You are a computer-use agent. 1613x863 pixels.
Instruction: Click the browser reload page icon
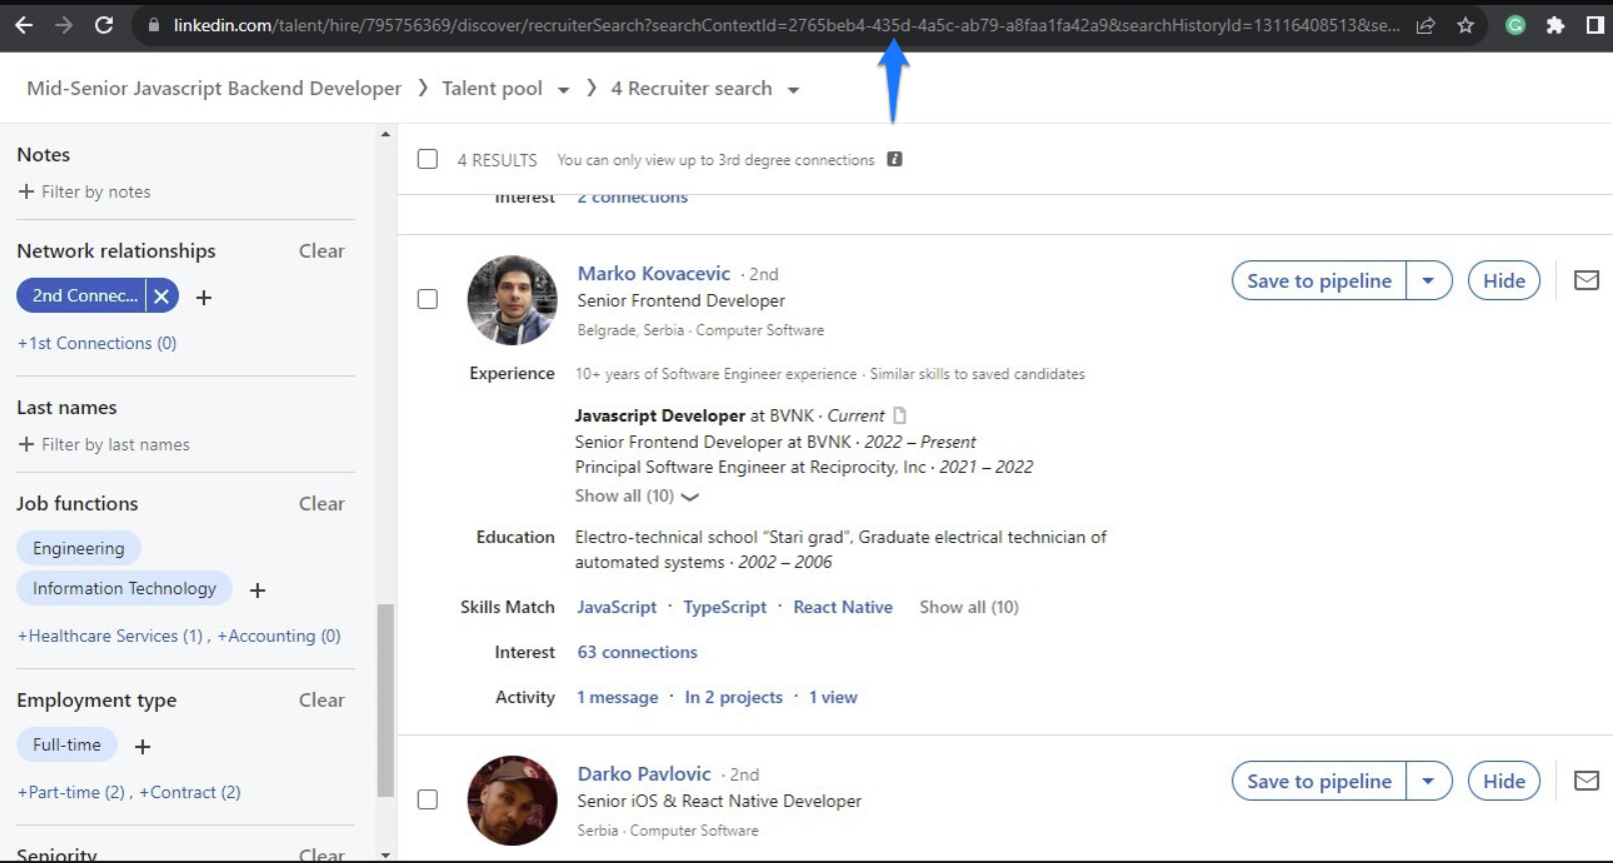point(104,25)
